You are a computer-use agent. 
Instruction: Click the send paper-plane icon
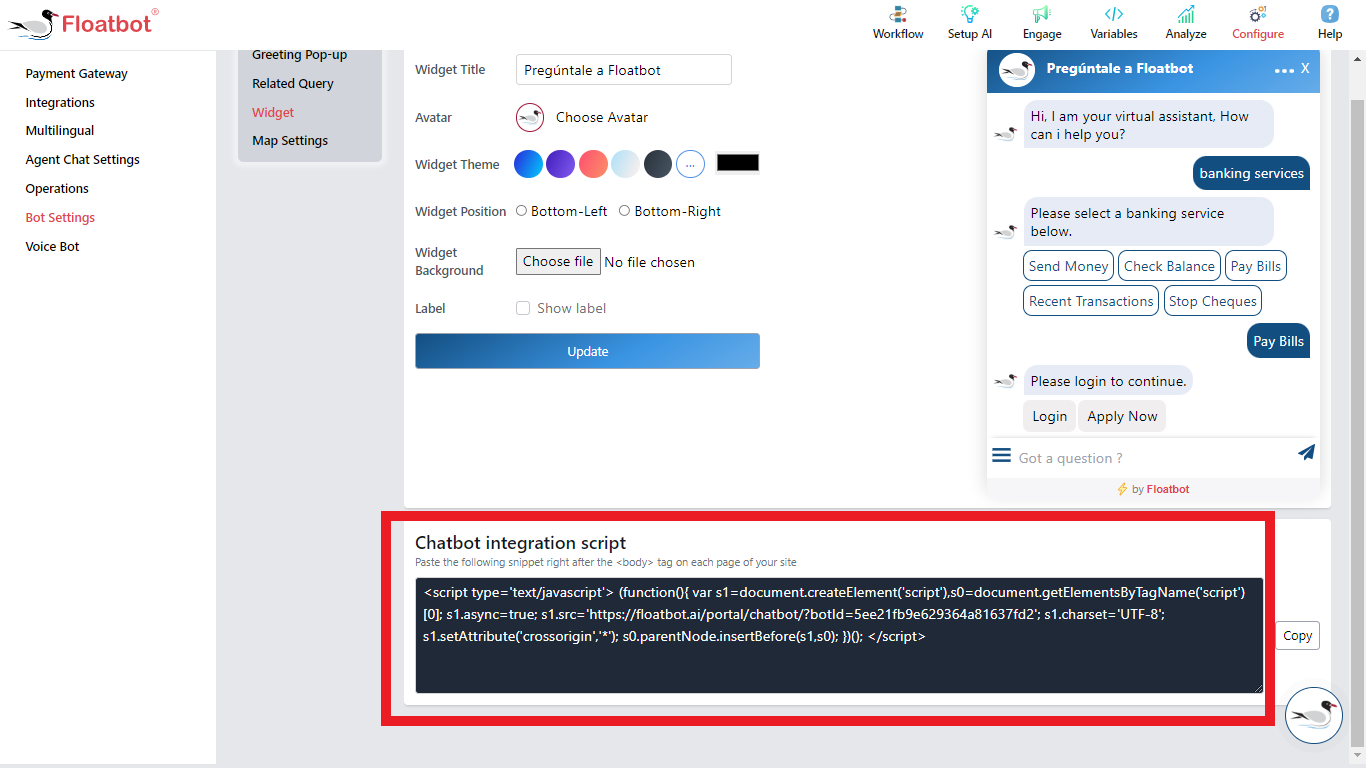click(1306, 452)
